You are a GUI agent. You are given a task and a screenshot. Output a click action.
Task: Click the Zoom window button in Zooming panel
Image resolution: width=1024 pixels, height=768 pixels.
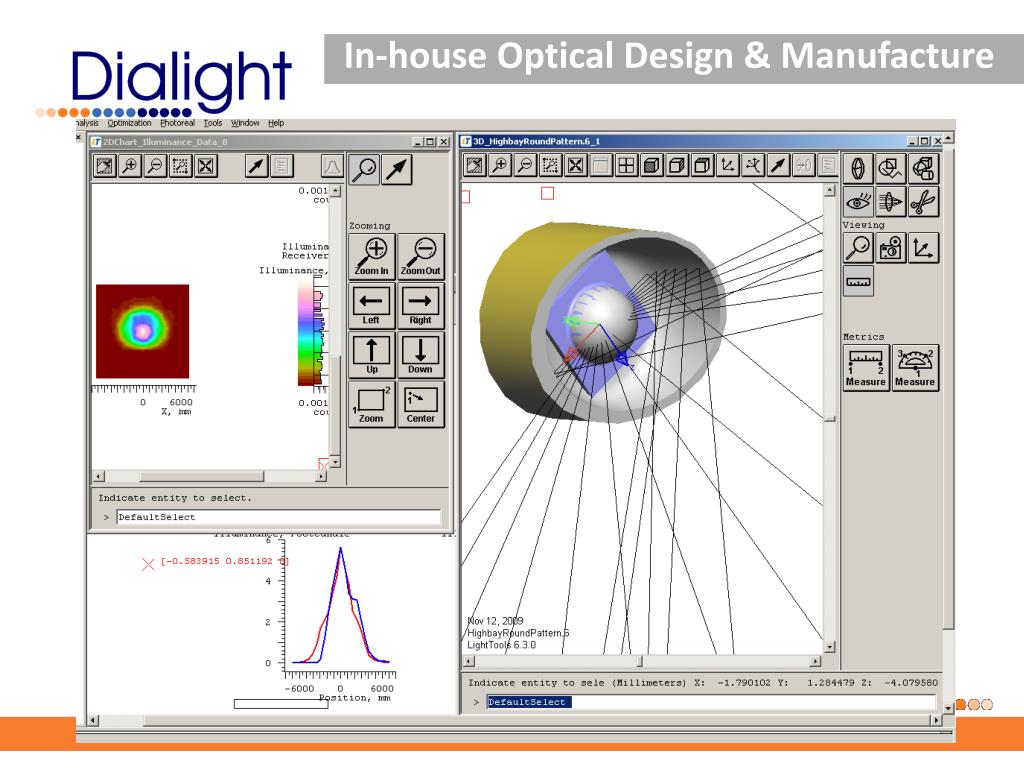pyautogui.click(x=372, y=404)
